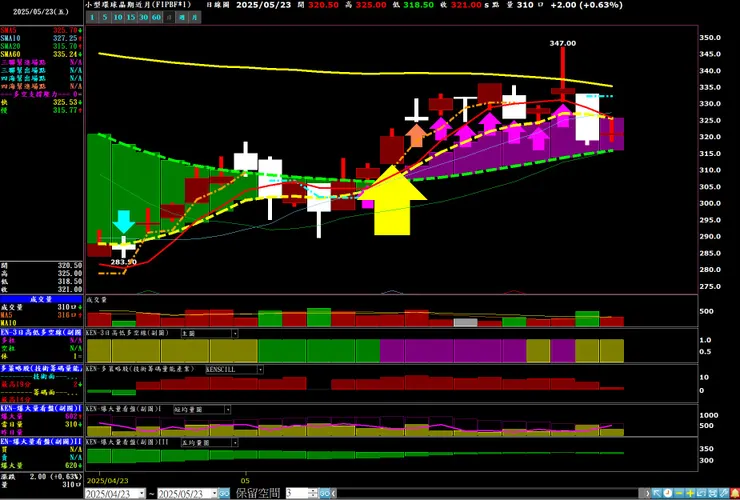This screenshot has height=500, width=740.
Task: Click GO button next to end date
Action: 224,493
